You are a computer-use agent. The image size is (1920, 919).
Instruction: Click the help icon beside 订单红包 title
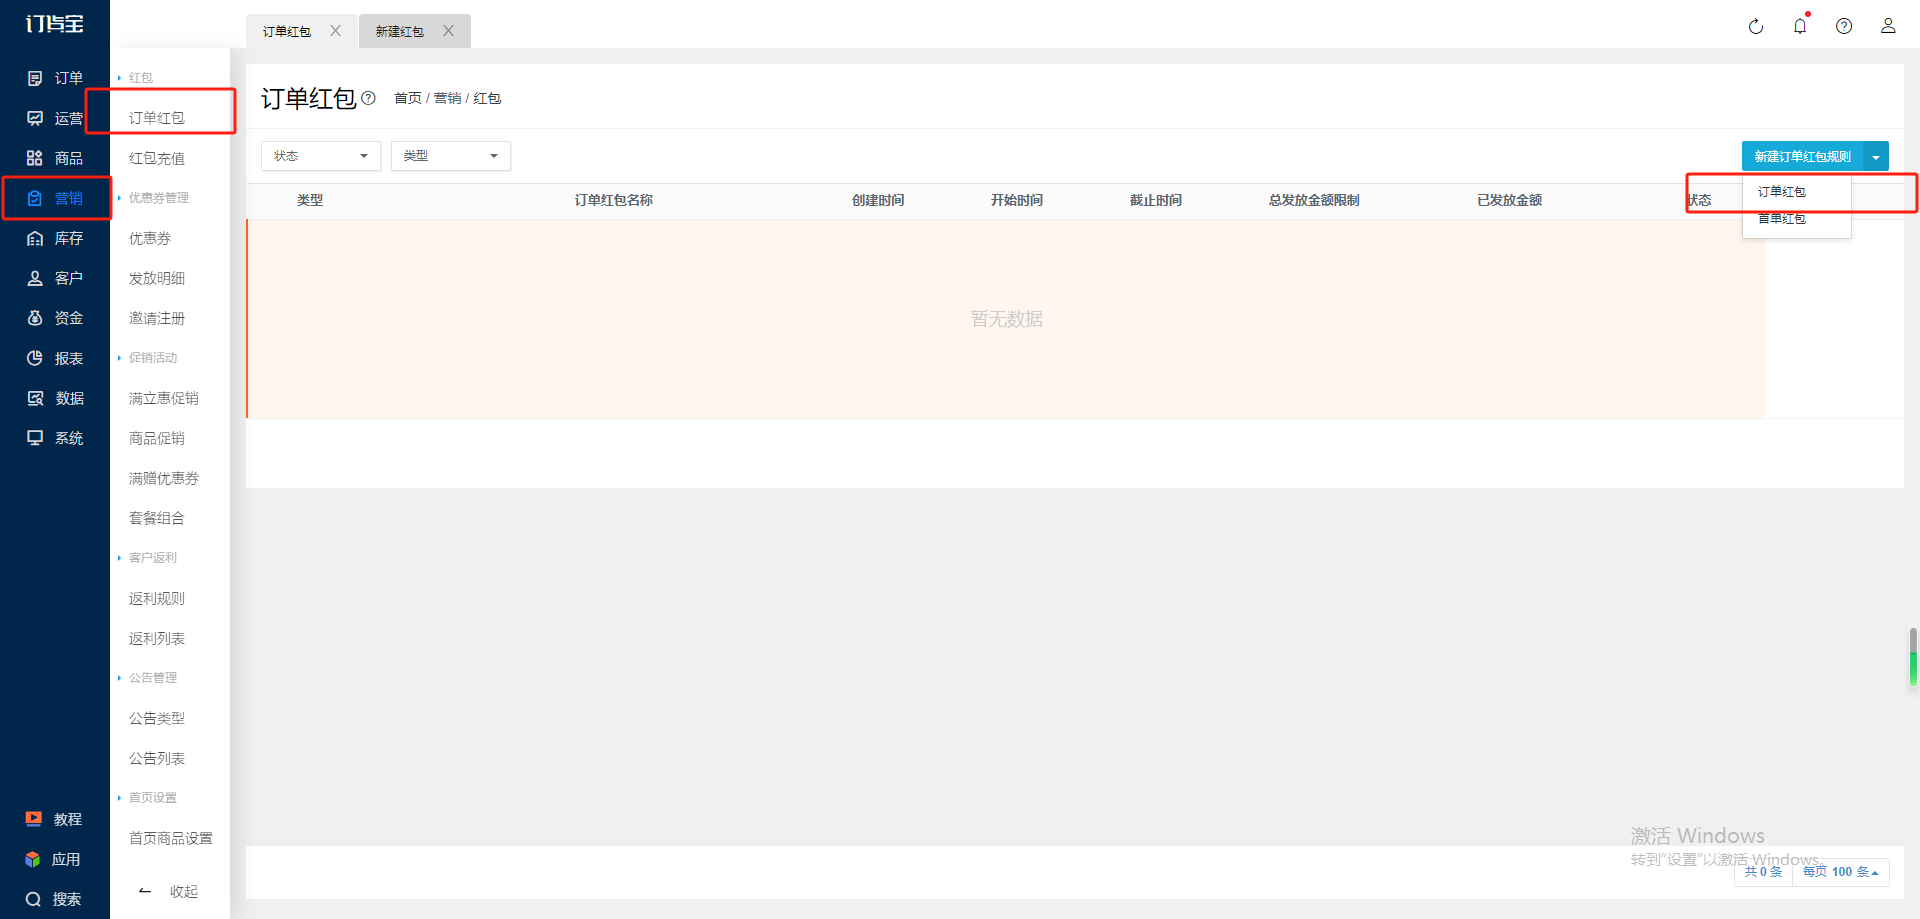coord(369,98)
